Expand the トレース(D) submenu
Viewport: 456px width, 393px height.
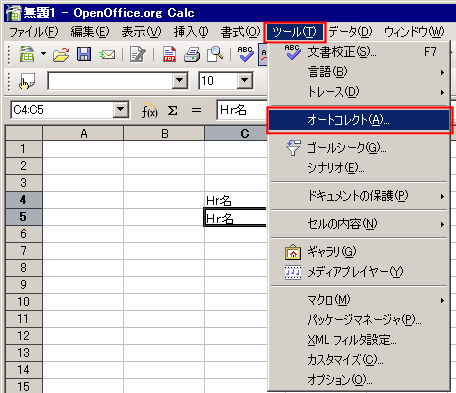359,92
